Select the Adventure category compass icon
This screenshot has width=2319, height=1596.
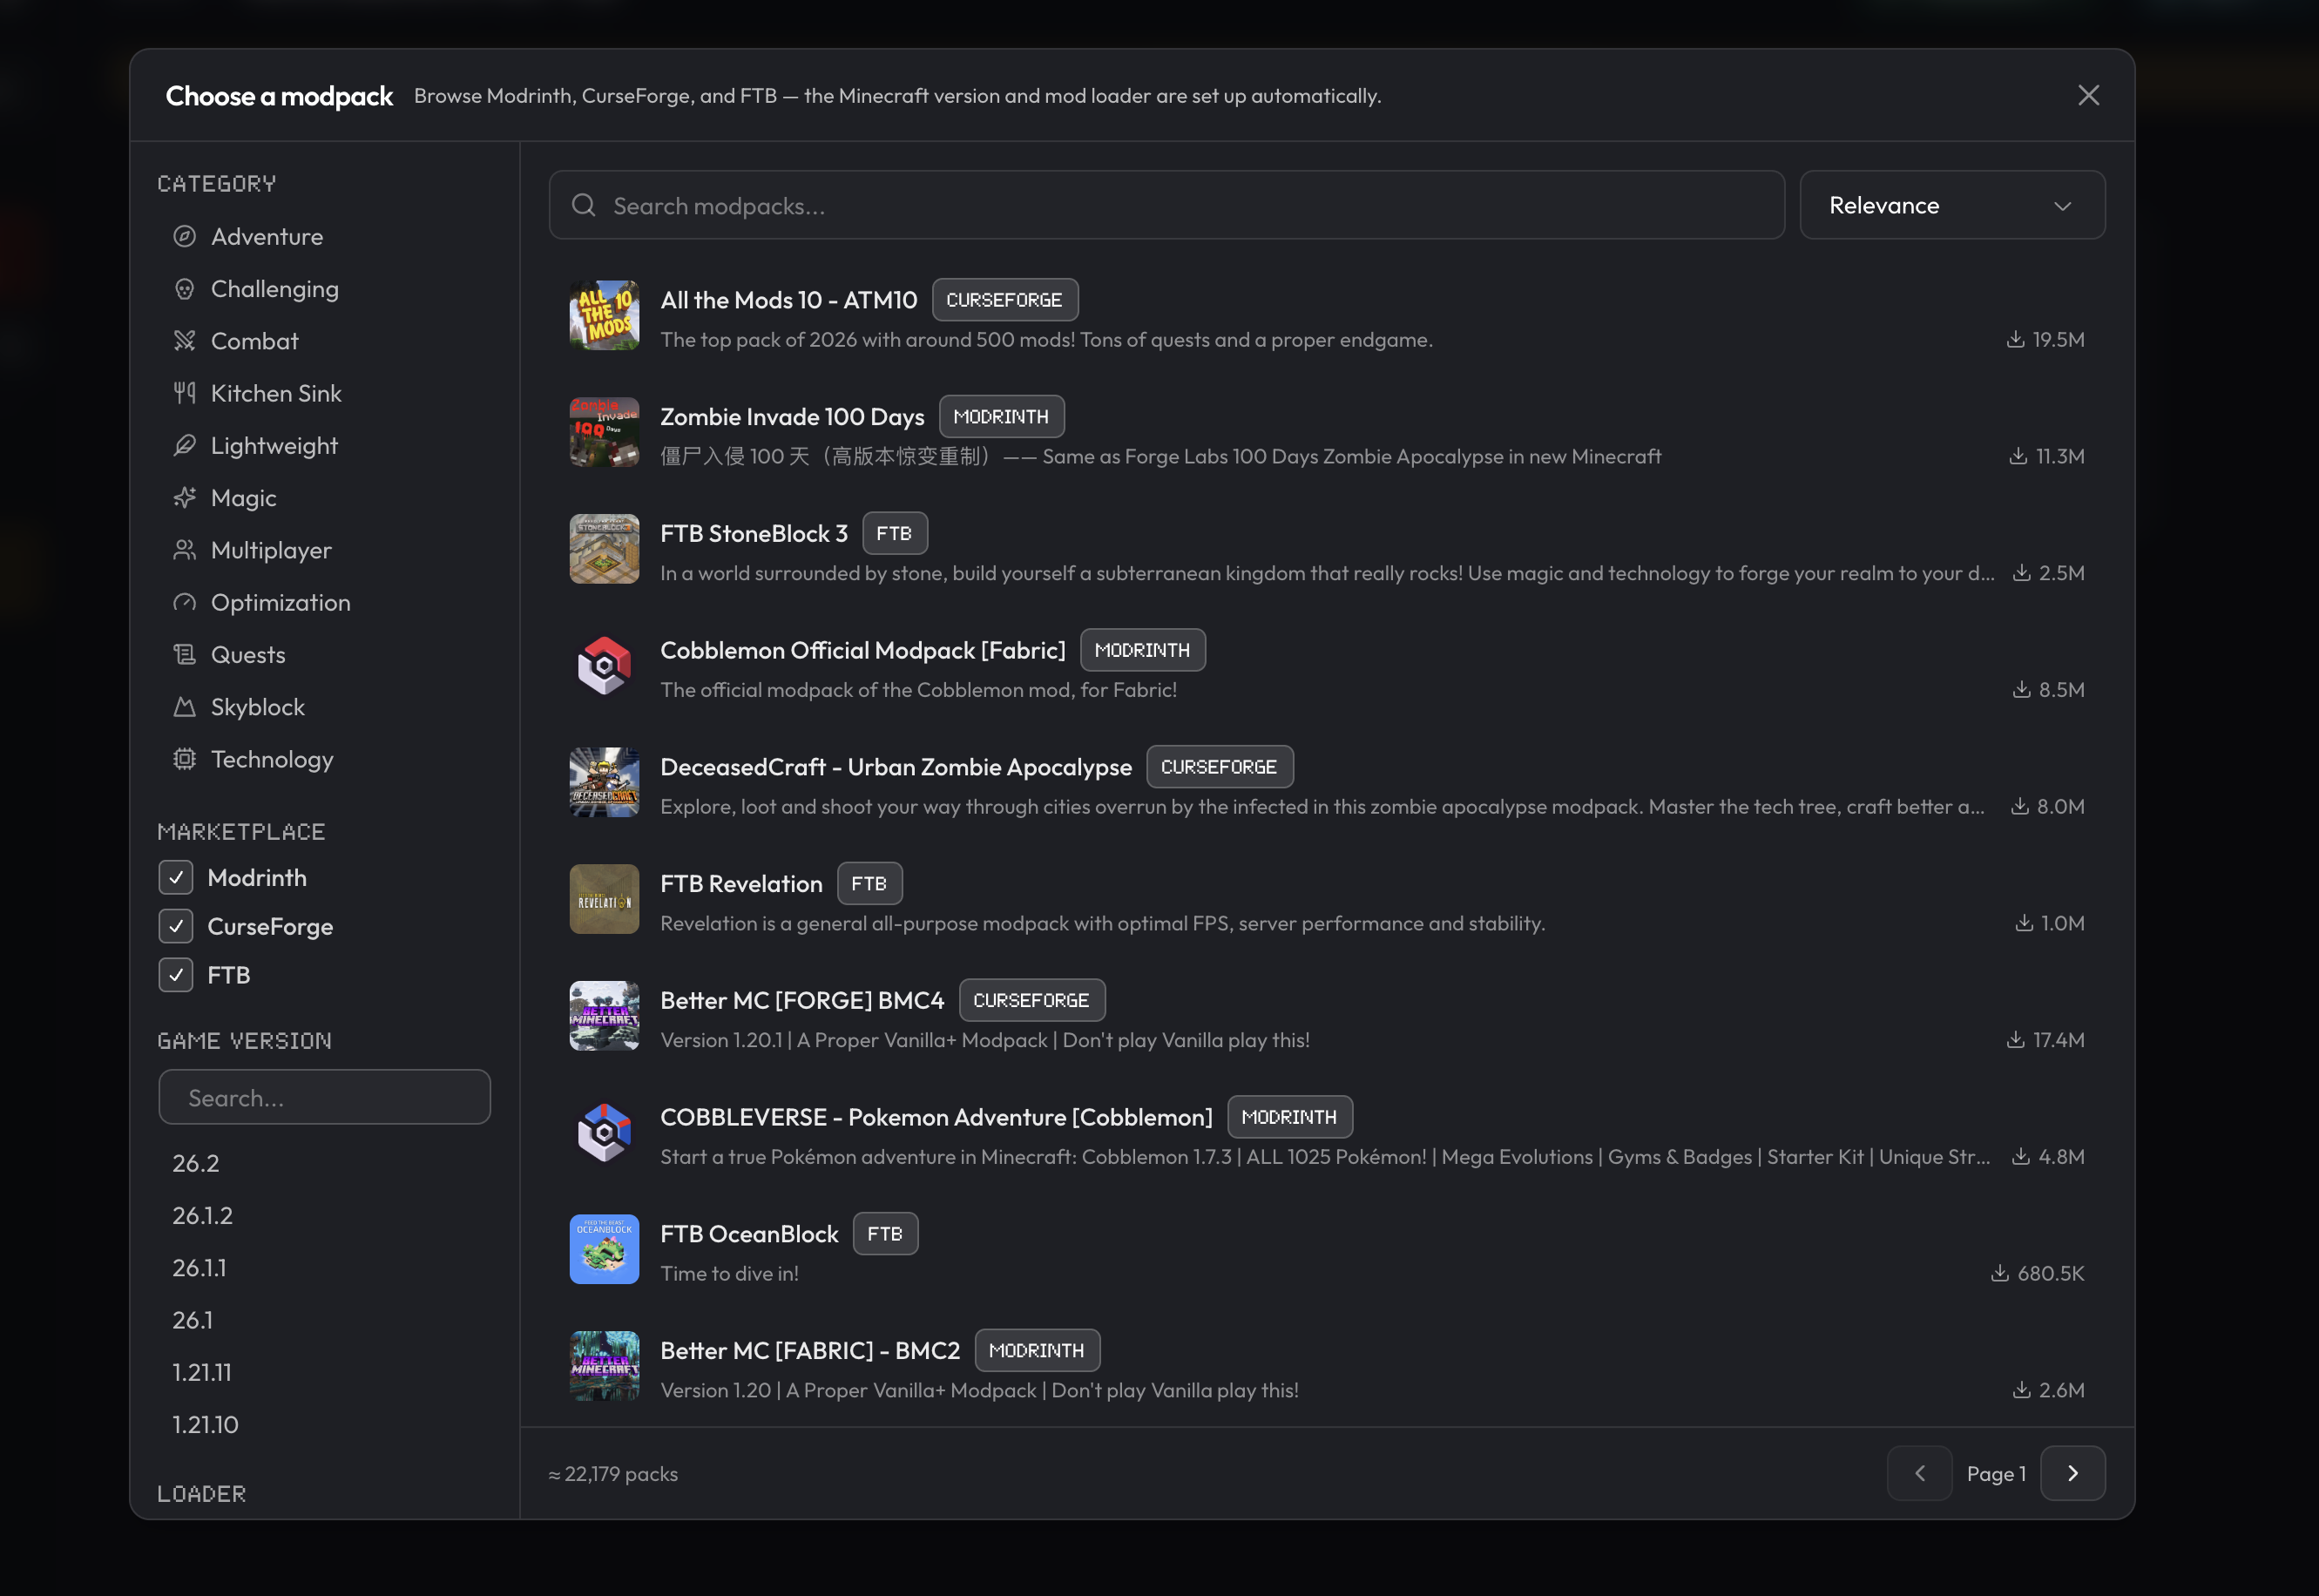[x=184, y=237]
